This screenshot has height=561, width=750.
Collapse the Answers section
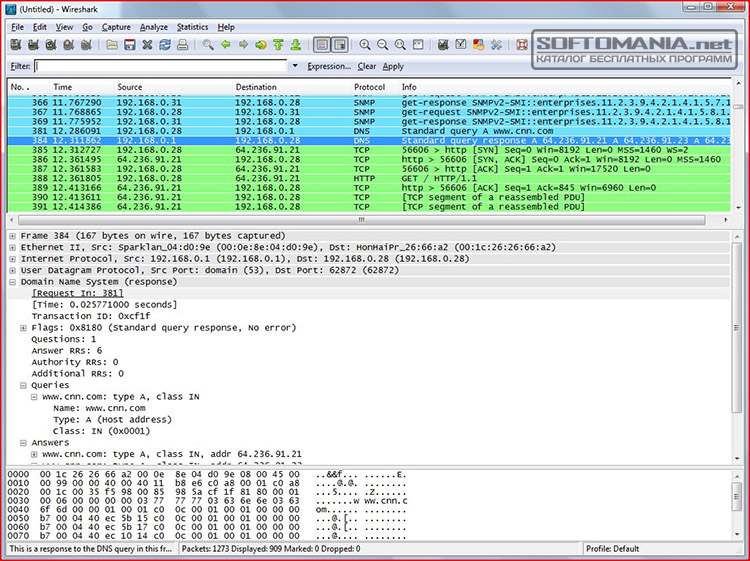tap(23, 443)
